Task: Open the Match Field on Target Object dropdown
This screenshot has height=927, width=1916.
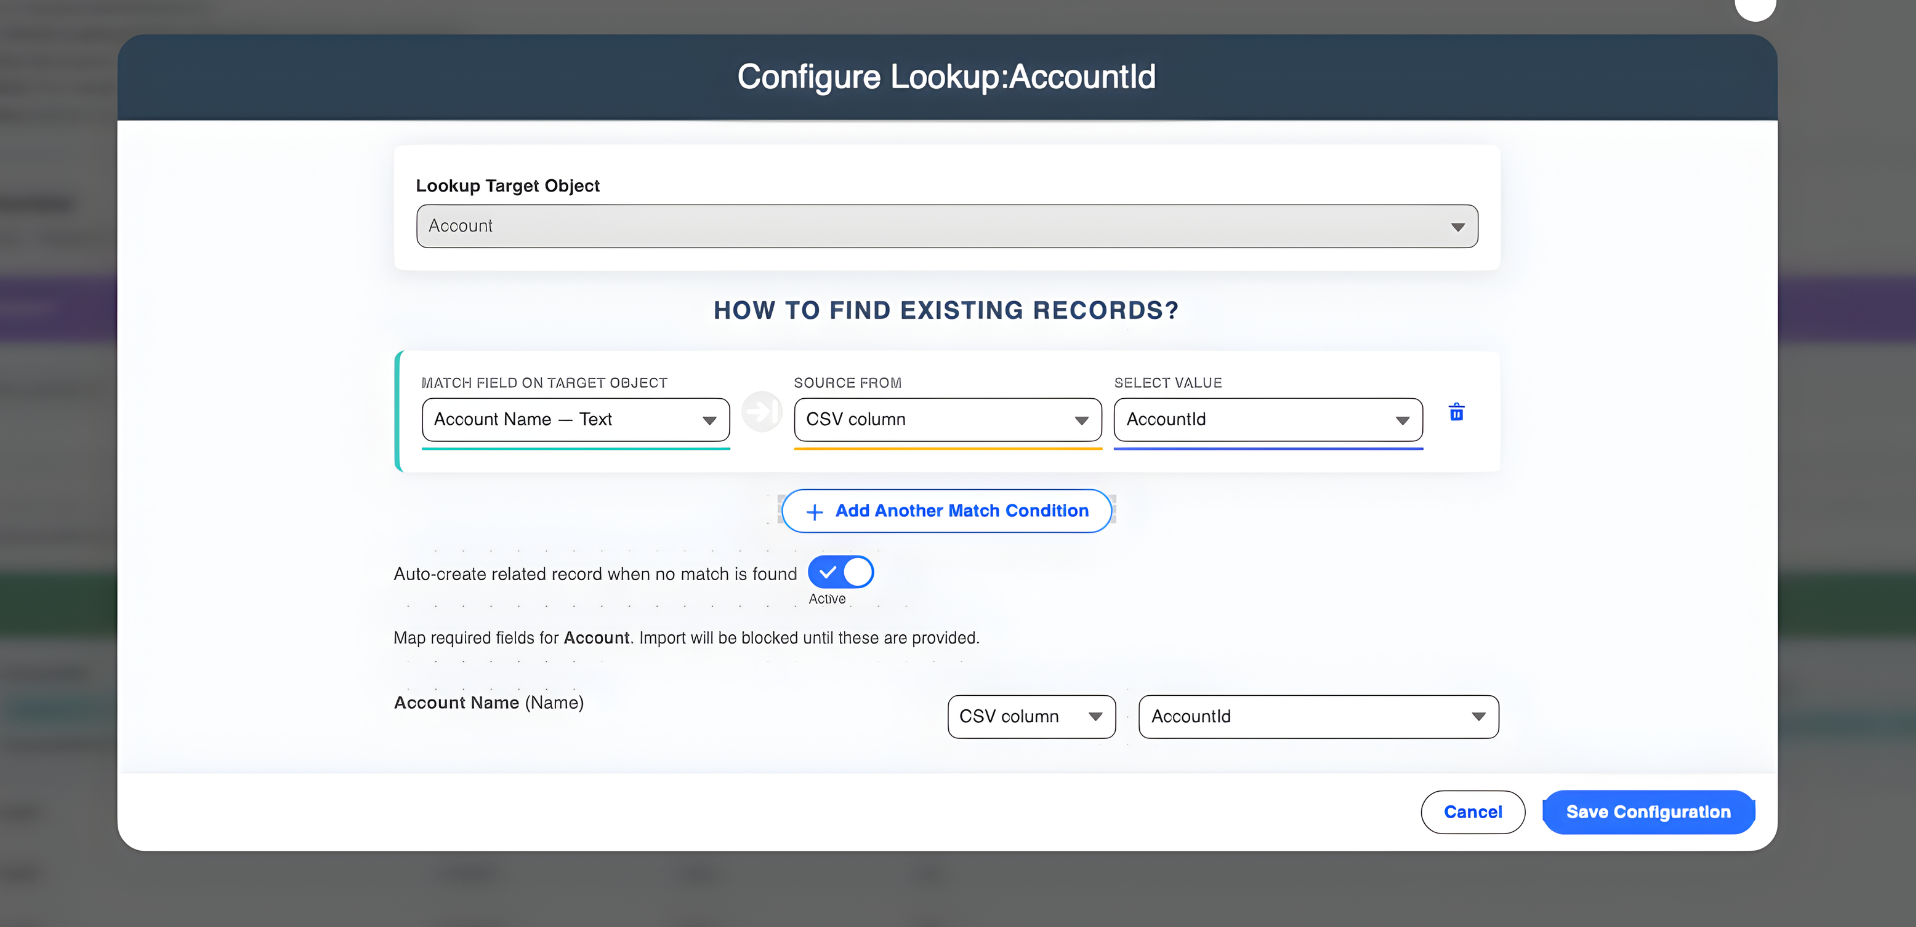Action: click(575, 420)
